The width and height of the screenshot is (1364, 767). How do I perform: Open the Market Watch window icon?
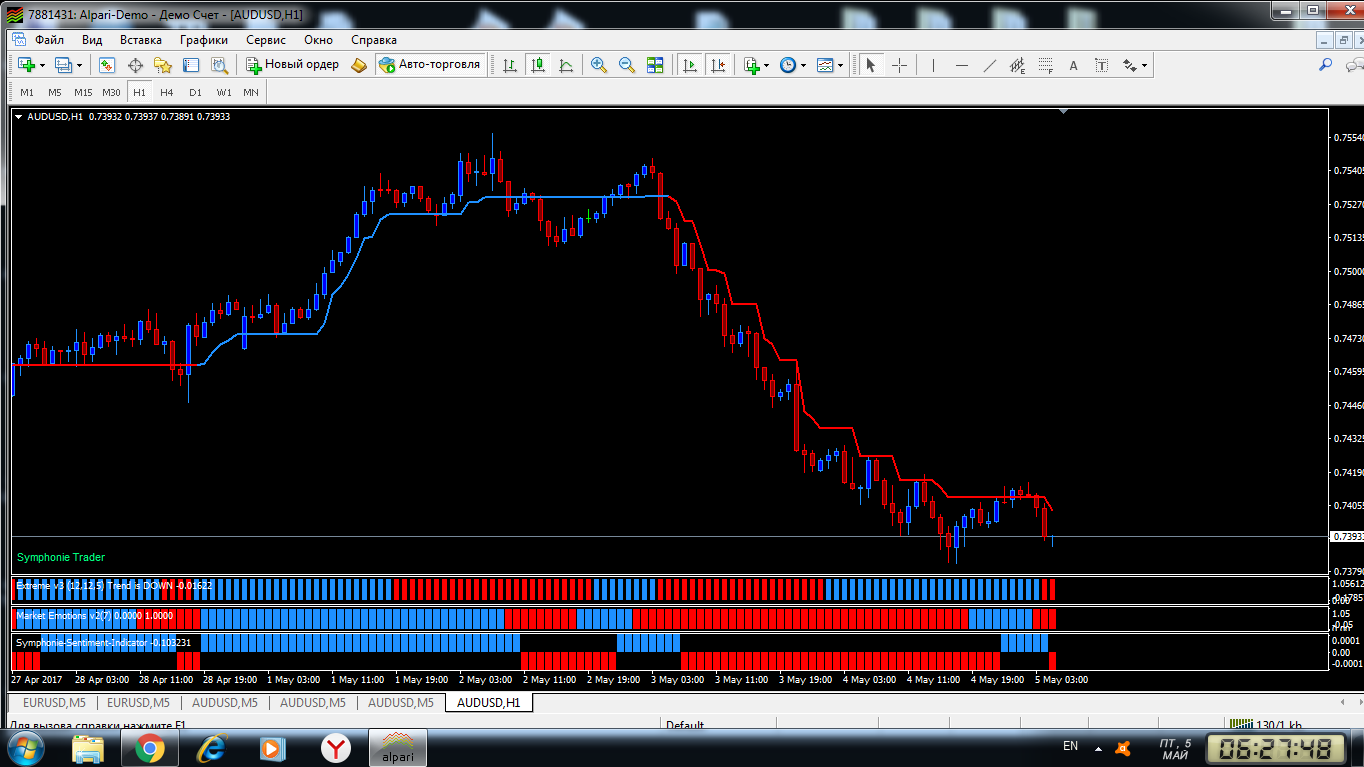(x=107, y=65)
